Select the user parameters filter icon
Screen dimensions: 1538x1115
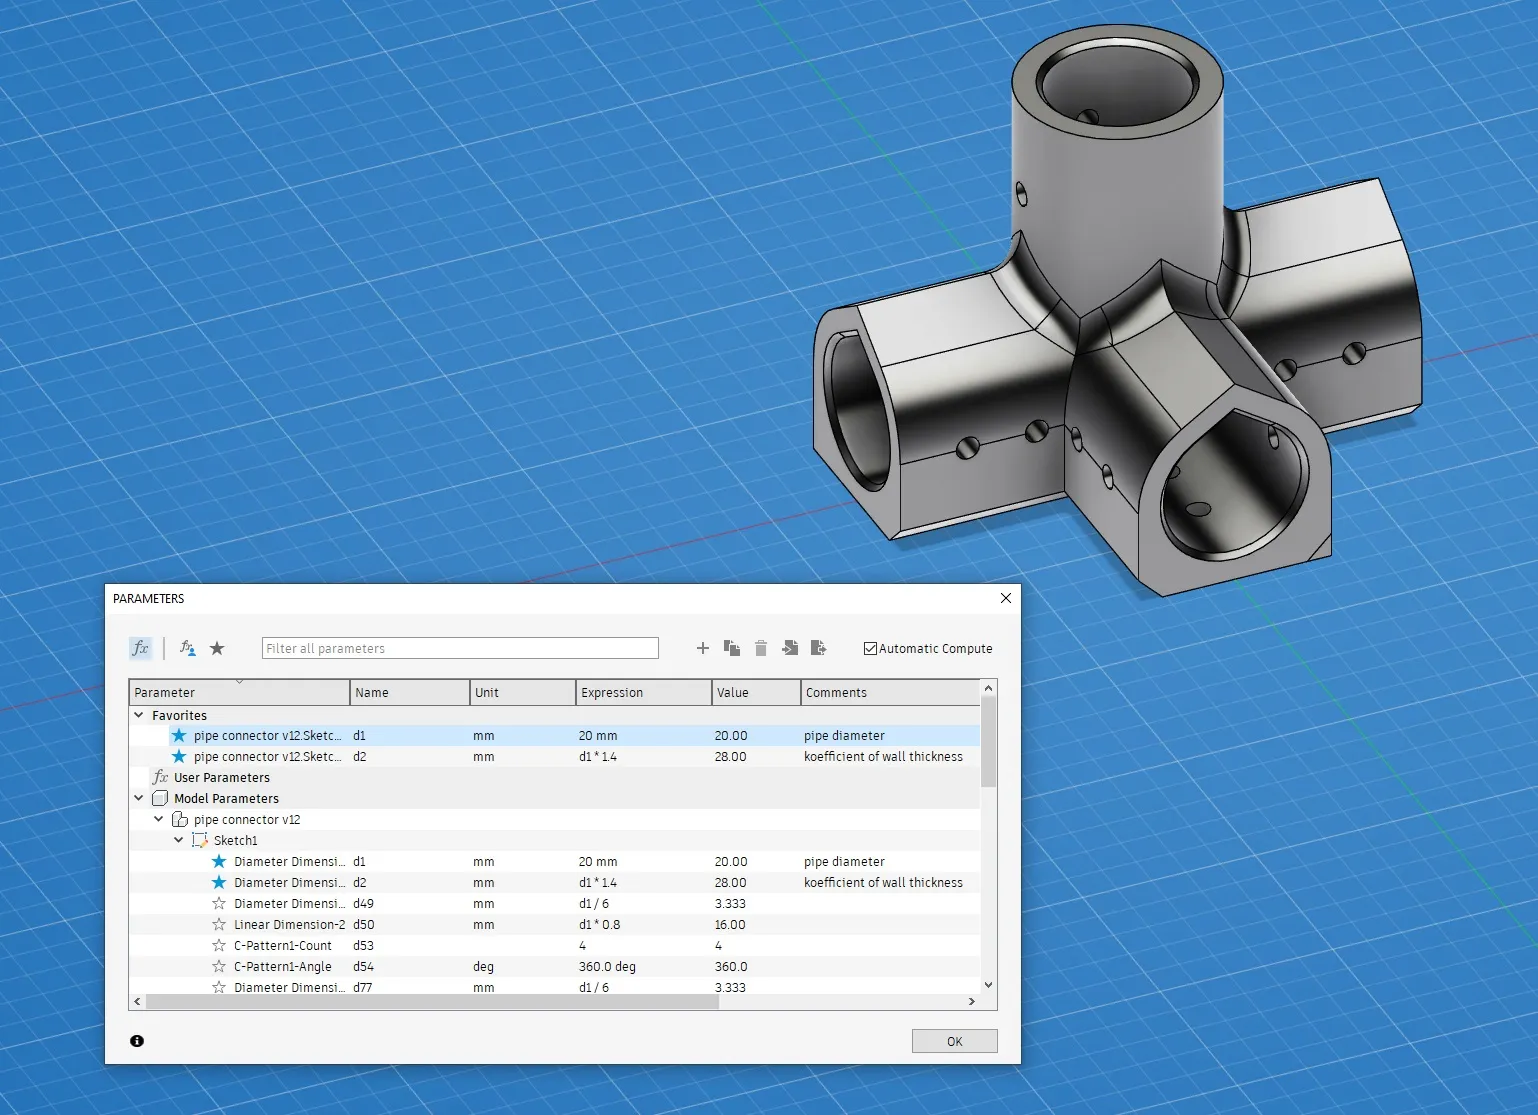(187, 648)
